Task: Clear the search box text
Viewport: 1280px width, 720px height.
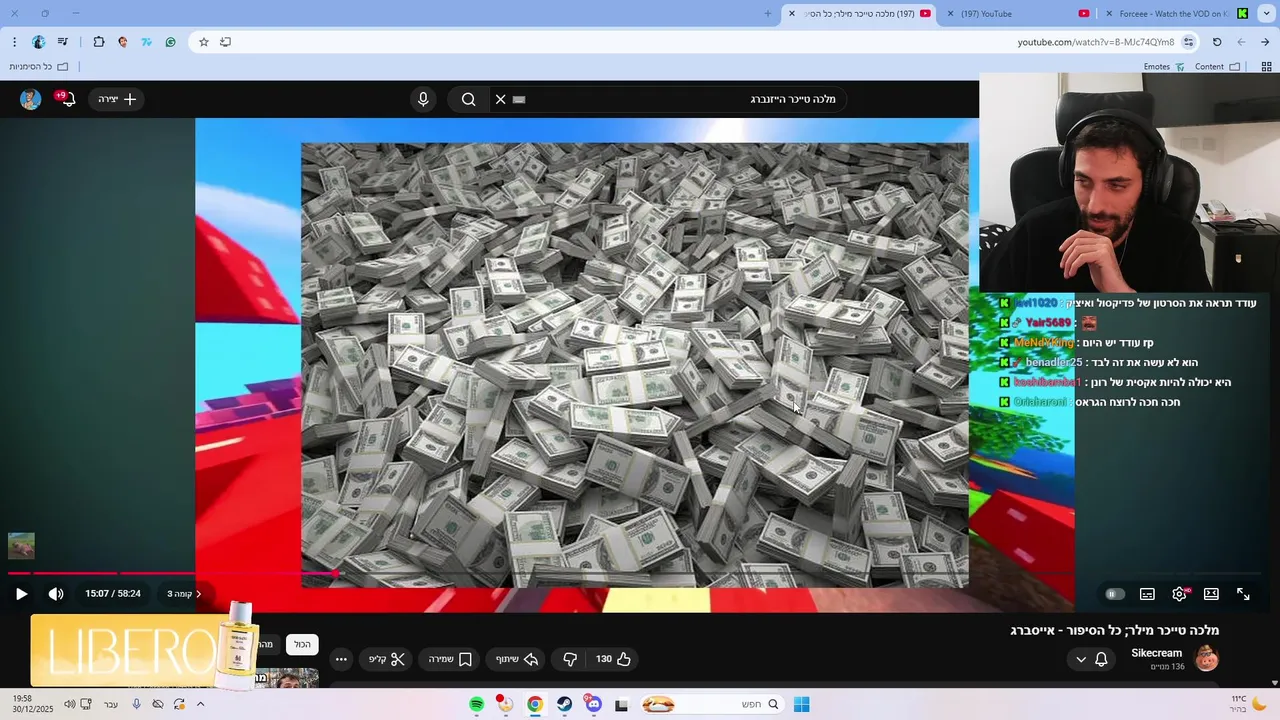Action: 501,99
